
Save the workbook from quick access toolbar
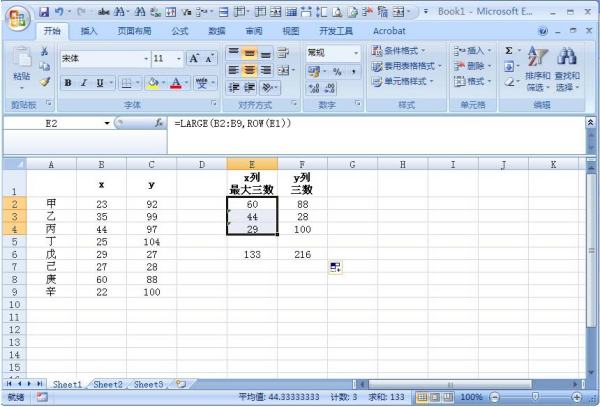point(44,12)
